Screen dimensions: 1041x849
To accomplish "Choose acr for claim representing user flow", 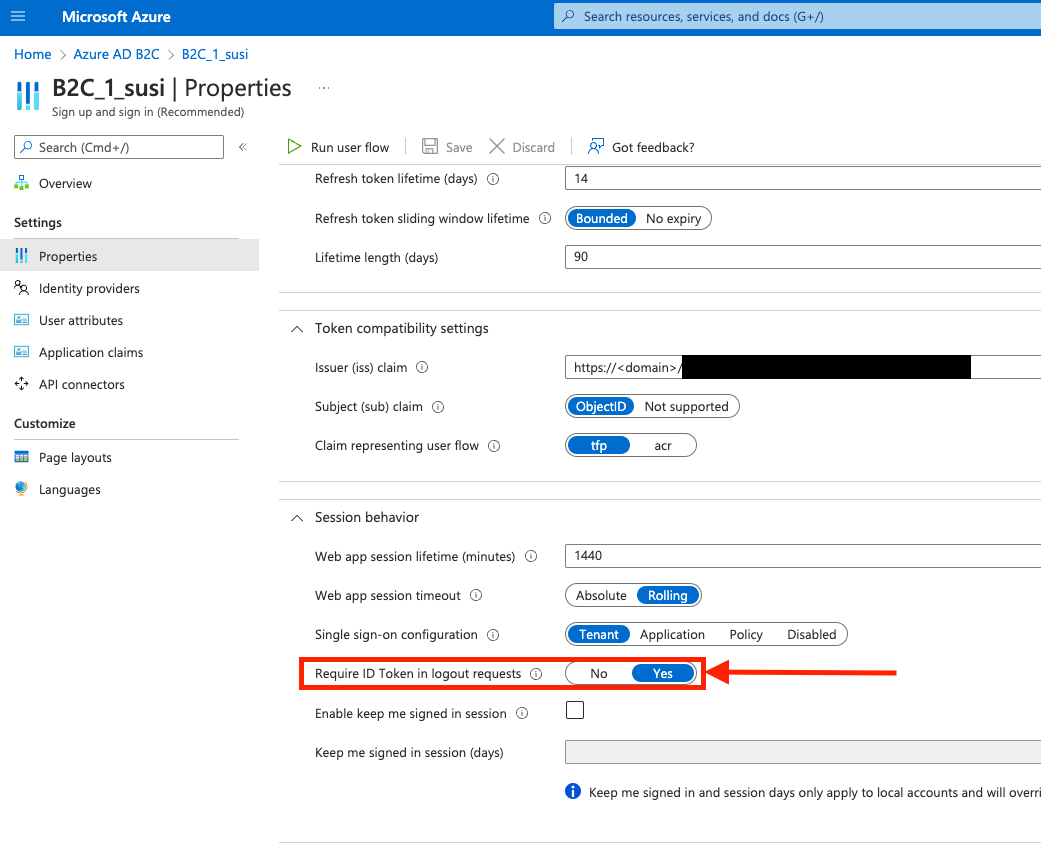I will coord(663,445).
